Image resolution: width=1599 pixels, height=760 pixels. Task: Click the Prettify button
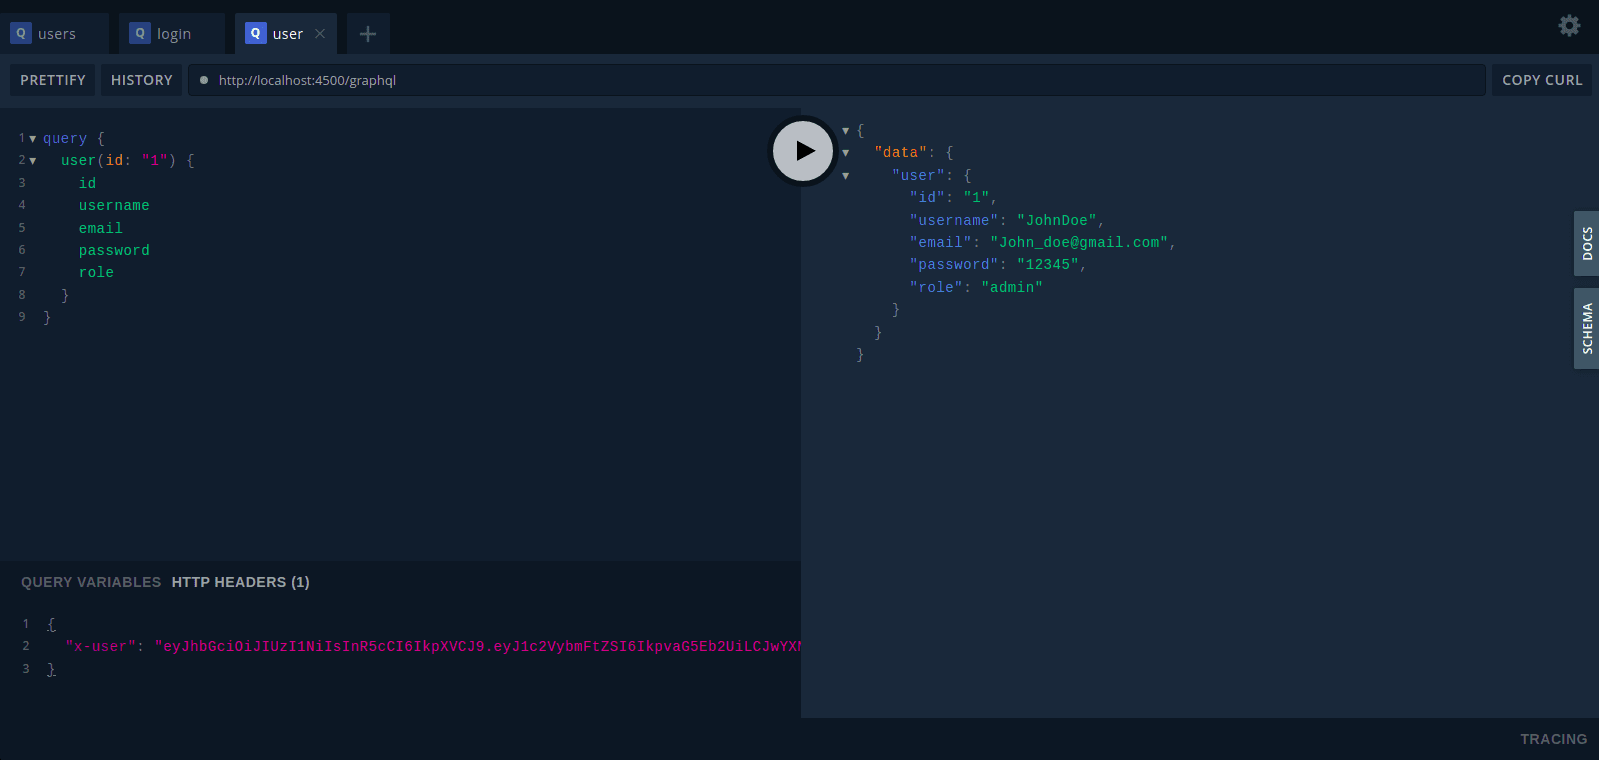(x=53, y=80)
